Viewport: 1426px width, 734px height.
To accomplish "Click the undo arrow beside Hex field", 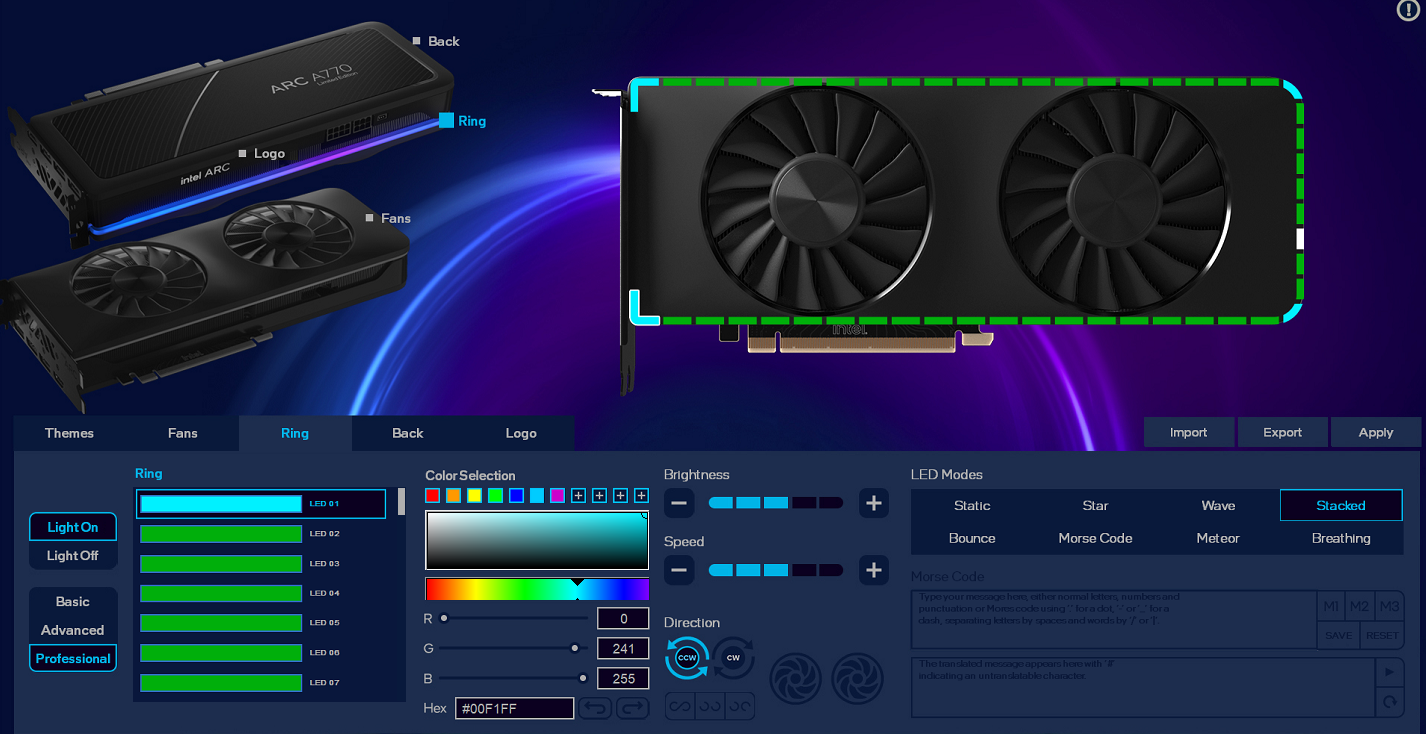I will pos(596,708).
